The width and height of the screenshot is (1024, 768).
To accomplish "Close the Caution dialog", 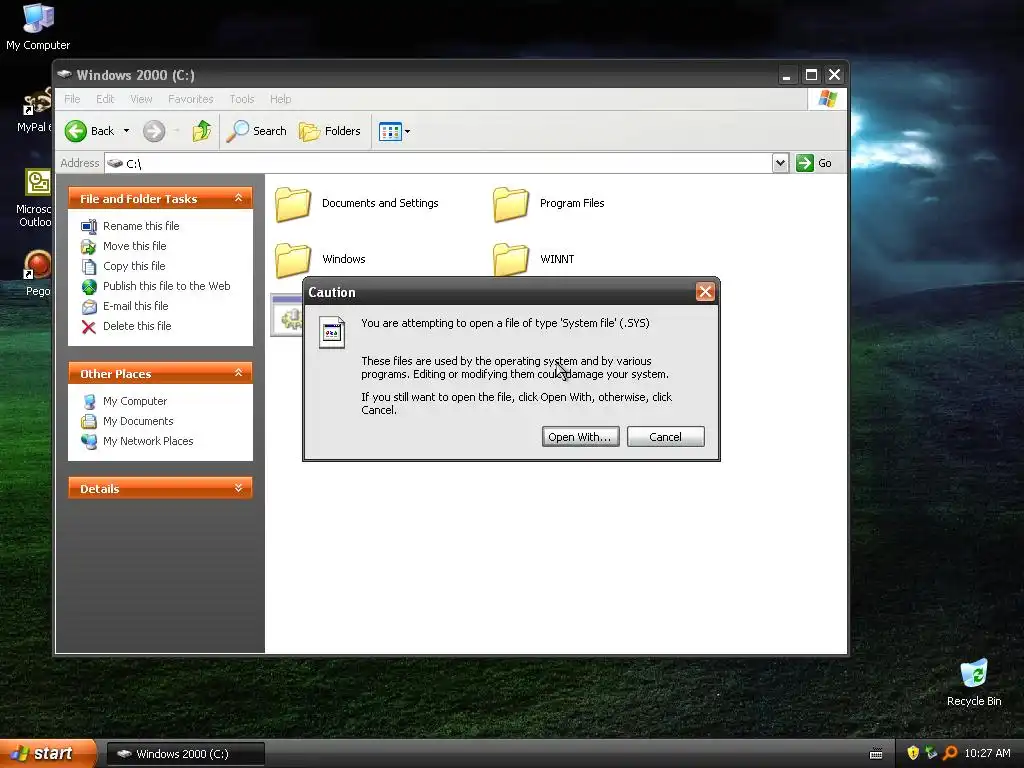I will [705, 292].
